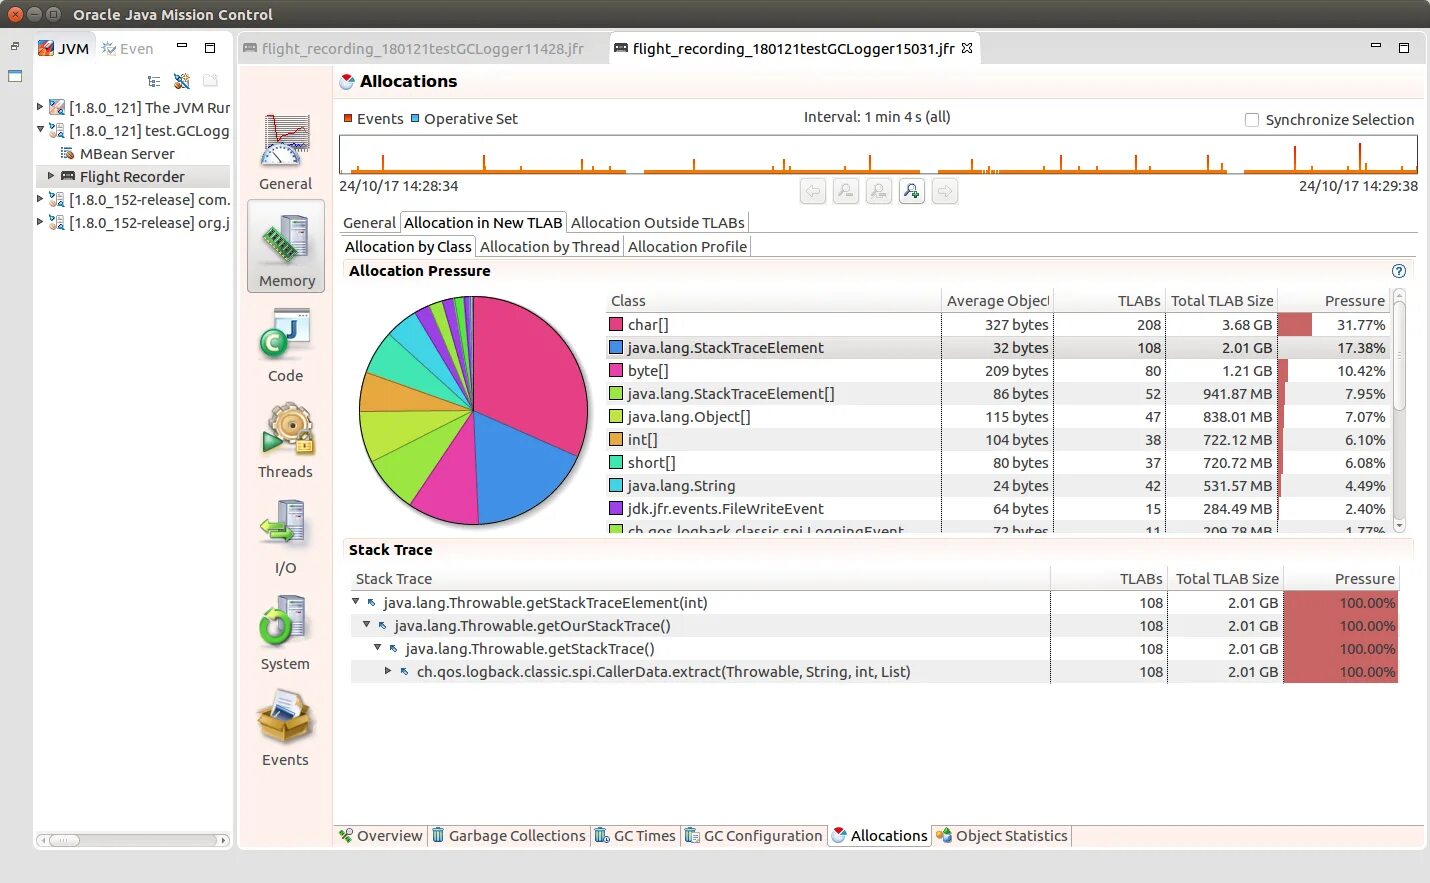Open Allocation Outside TLABs tab
This screenshot has height=883, width=1430.
657,223
